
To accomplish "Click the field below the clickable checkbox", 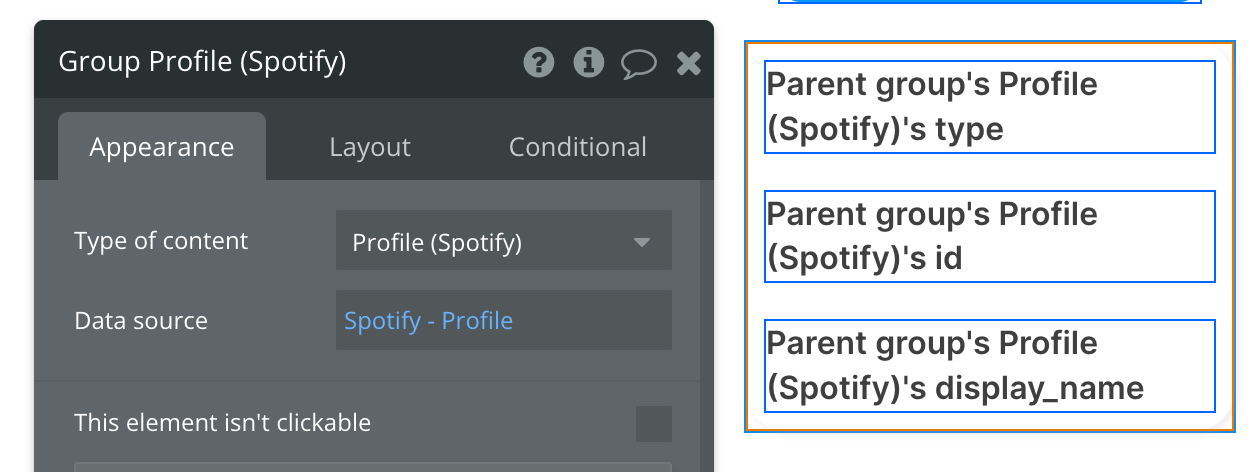I will coord(372,466).
